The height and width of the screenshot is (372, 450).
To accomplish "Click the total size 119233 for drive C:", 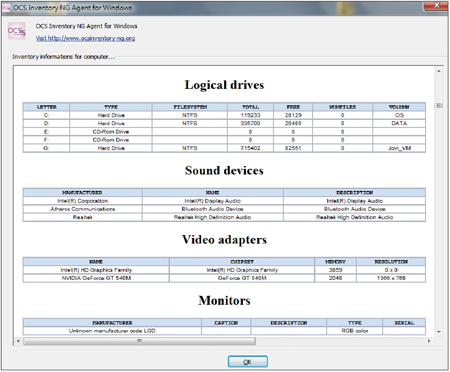I will click(x=250, y=115).
